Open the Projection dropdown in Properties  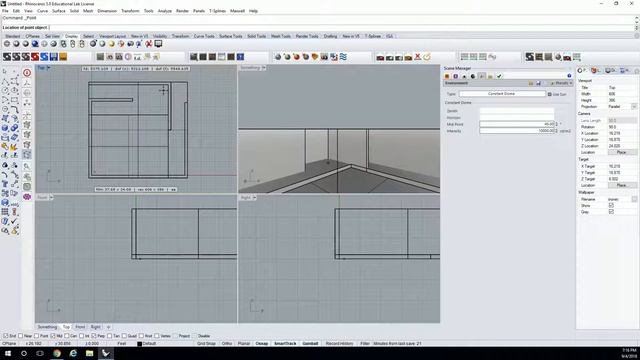tap(633, 107)
